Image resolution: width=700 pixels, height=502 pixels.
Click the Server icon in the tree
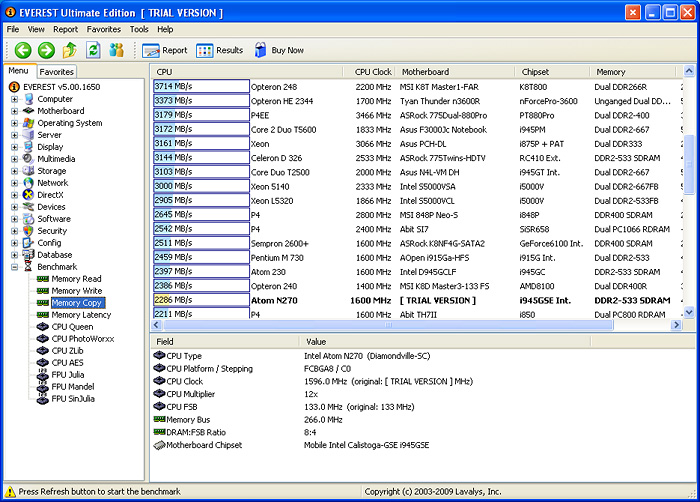coord(29,135)
